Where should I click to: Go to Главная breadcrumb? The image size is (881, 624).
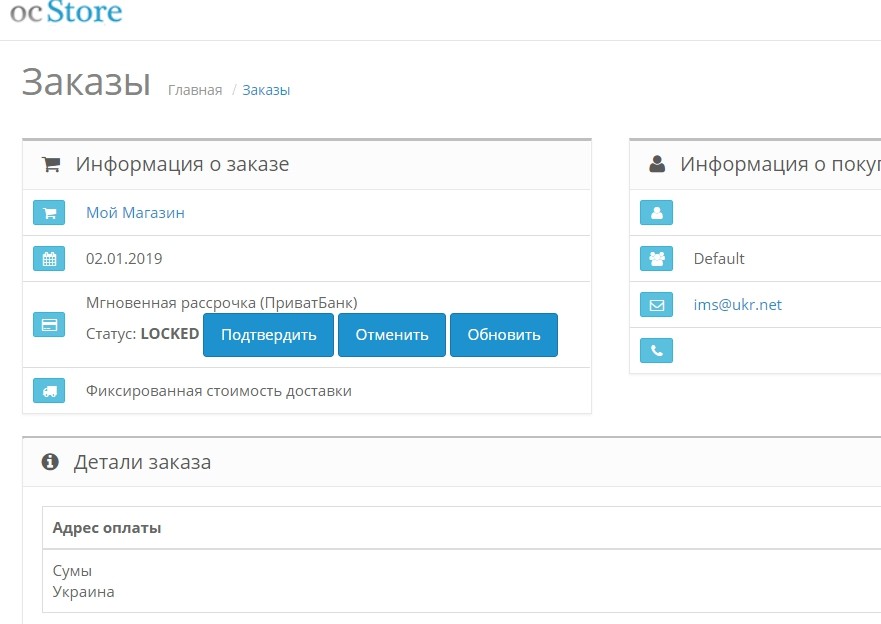pos(195,90)
